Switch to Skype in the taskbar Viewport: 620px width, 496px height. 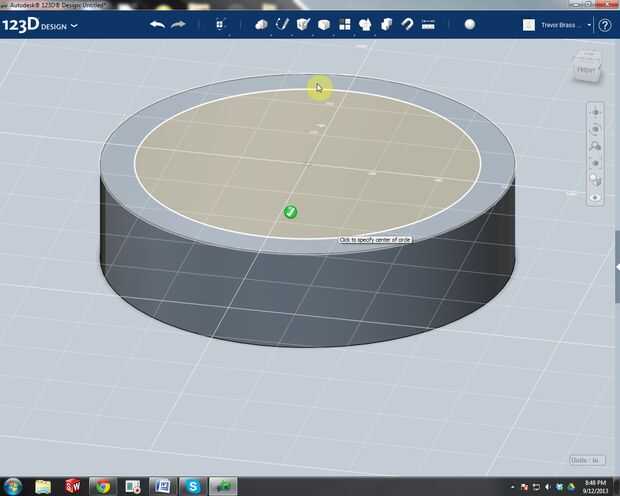tap(193, 487)
